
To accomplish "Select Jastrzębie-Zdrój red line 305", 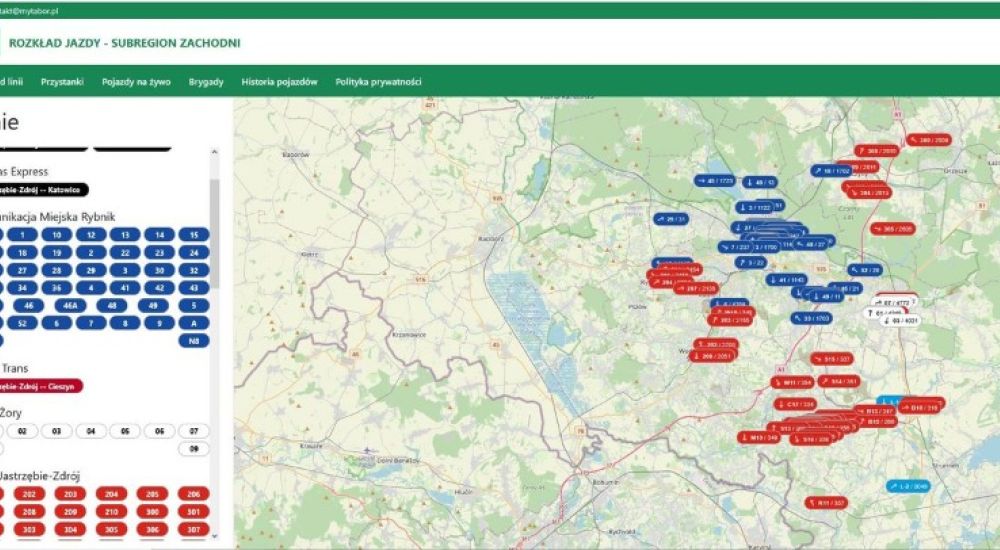I will tap(112, 530).
